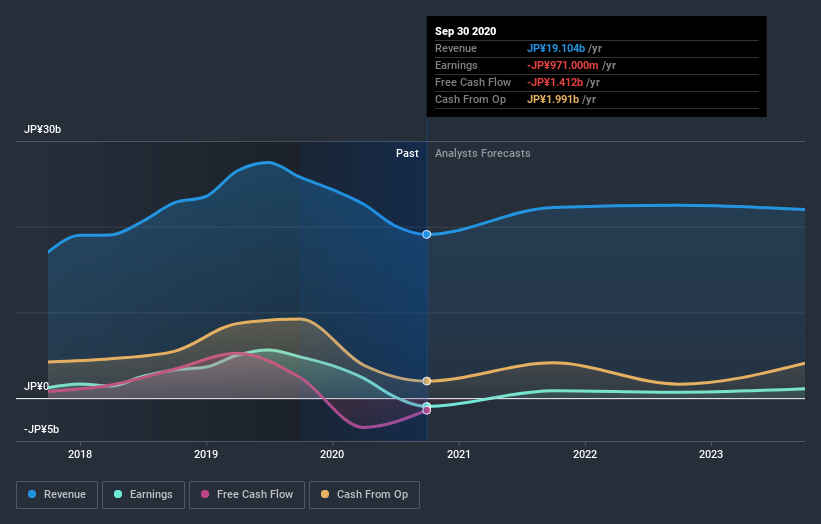
Task: Click the JP¥0 y-axis label
Action: click(36, 386)
